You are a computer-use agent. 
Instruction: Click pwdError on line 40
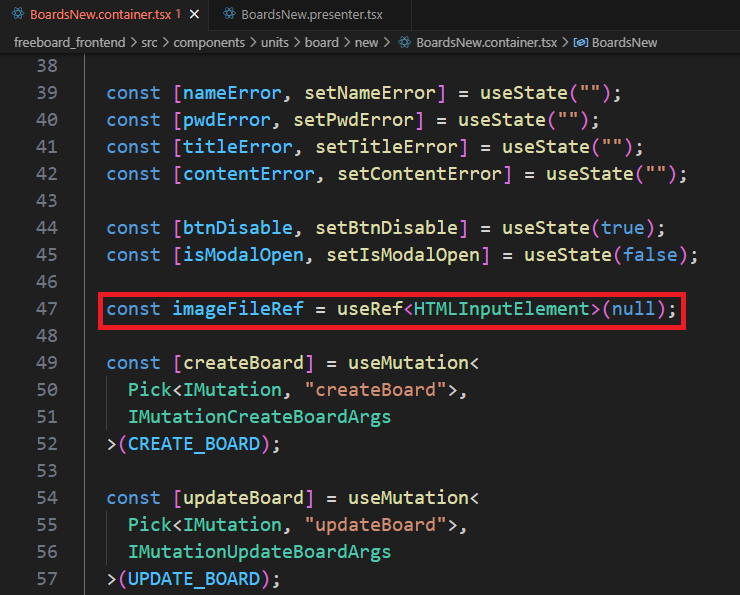coord(227,119)
